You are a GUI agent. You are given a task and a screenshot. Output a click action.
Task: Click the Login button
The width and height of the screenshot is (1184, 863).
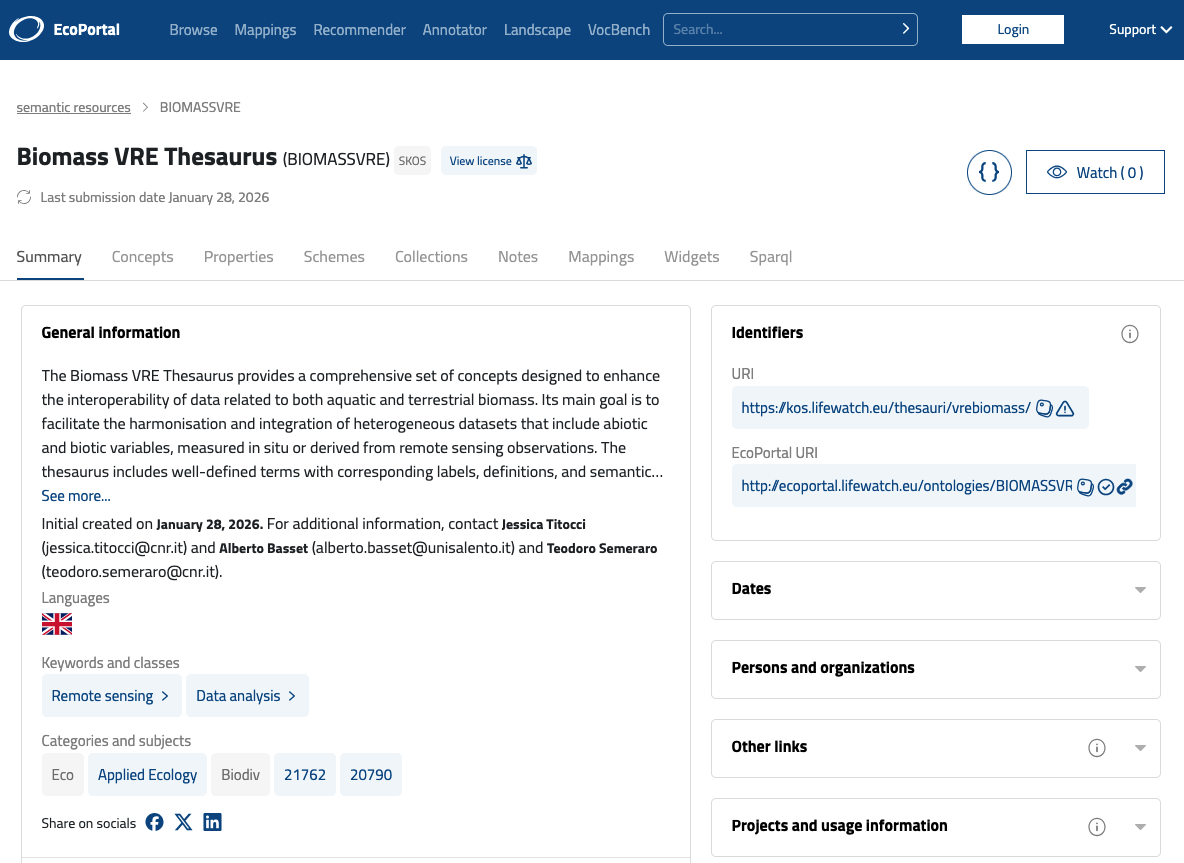tap(1012, 30)
